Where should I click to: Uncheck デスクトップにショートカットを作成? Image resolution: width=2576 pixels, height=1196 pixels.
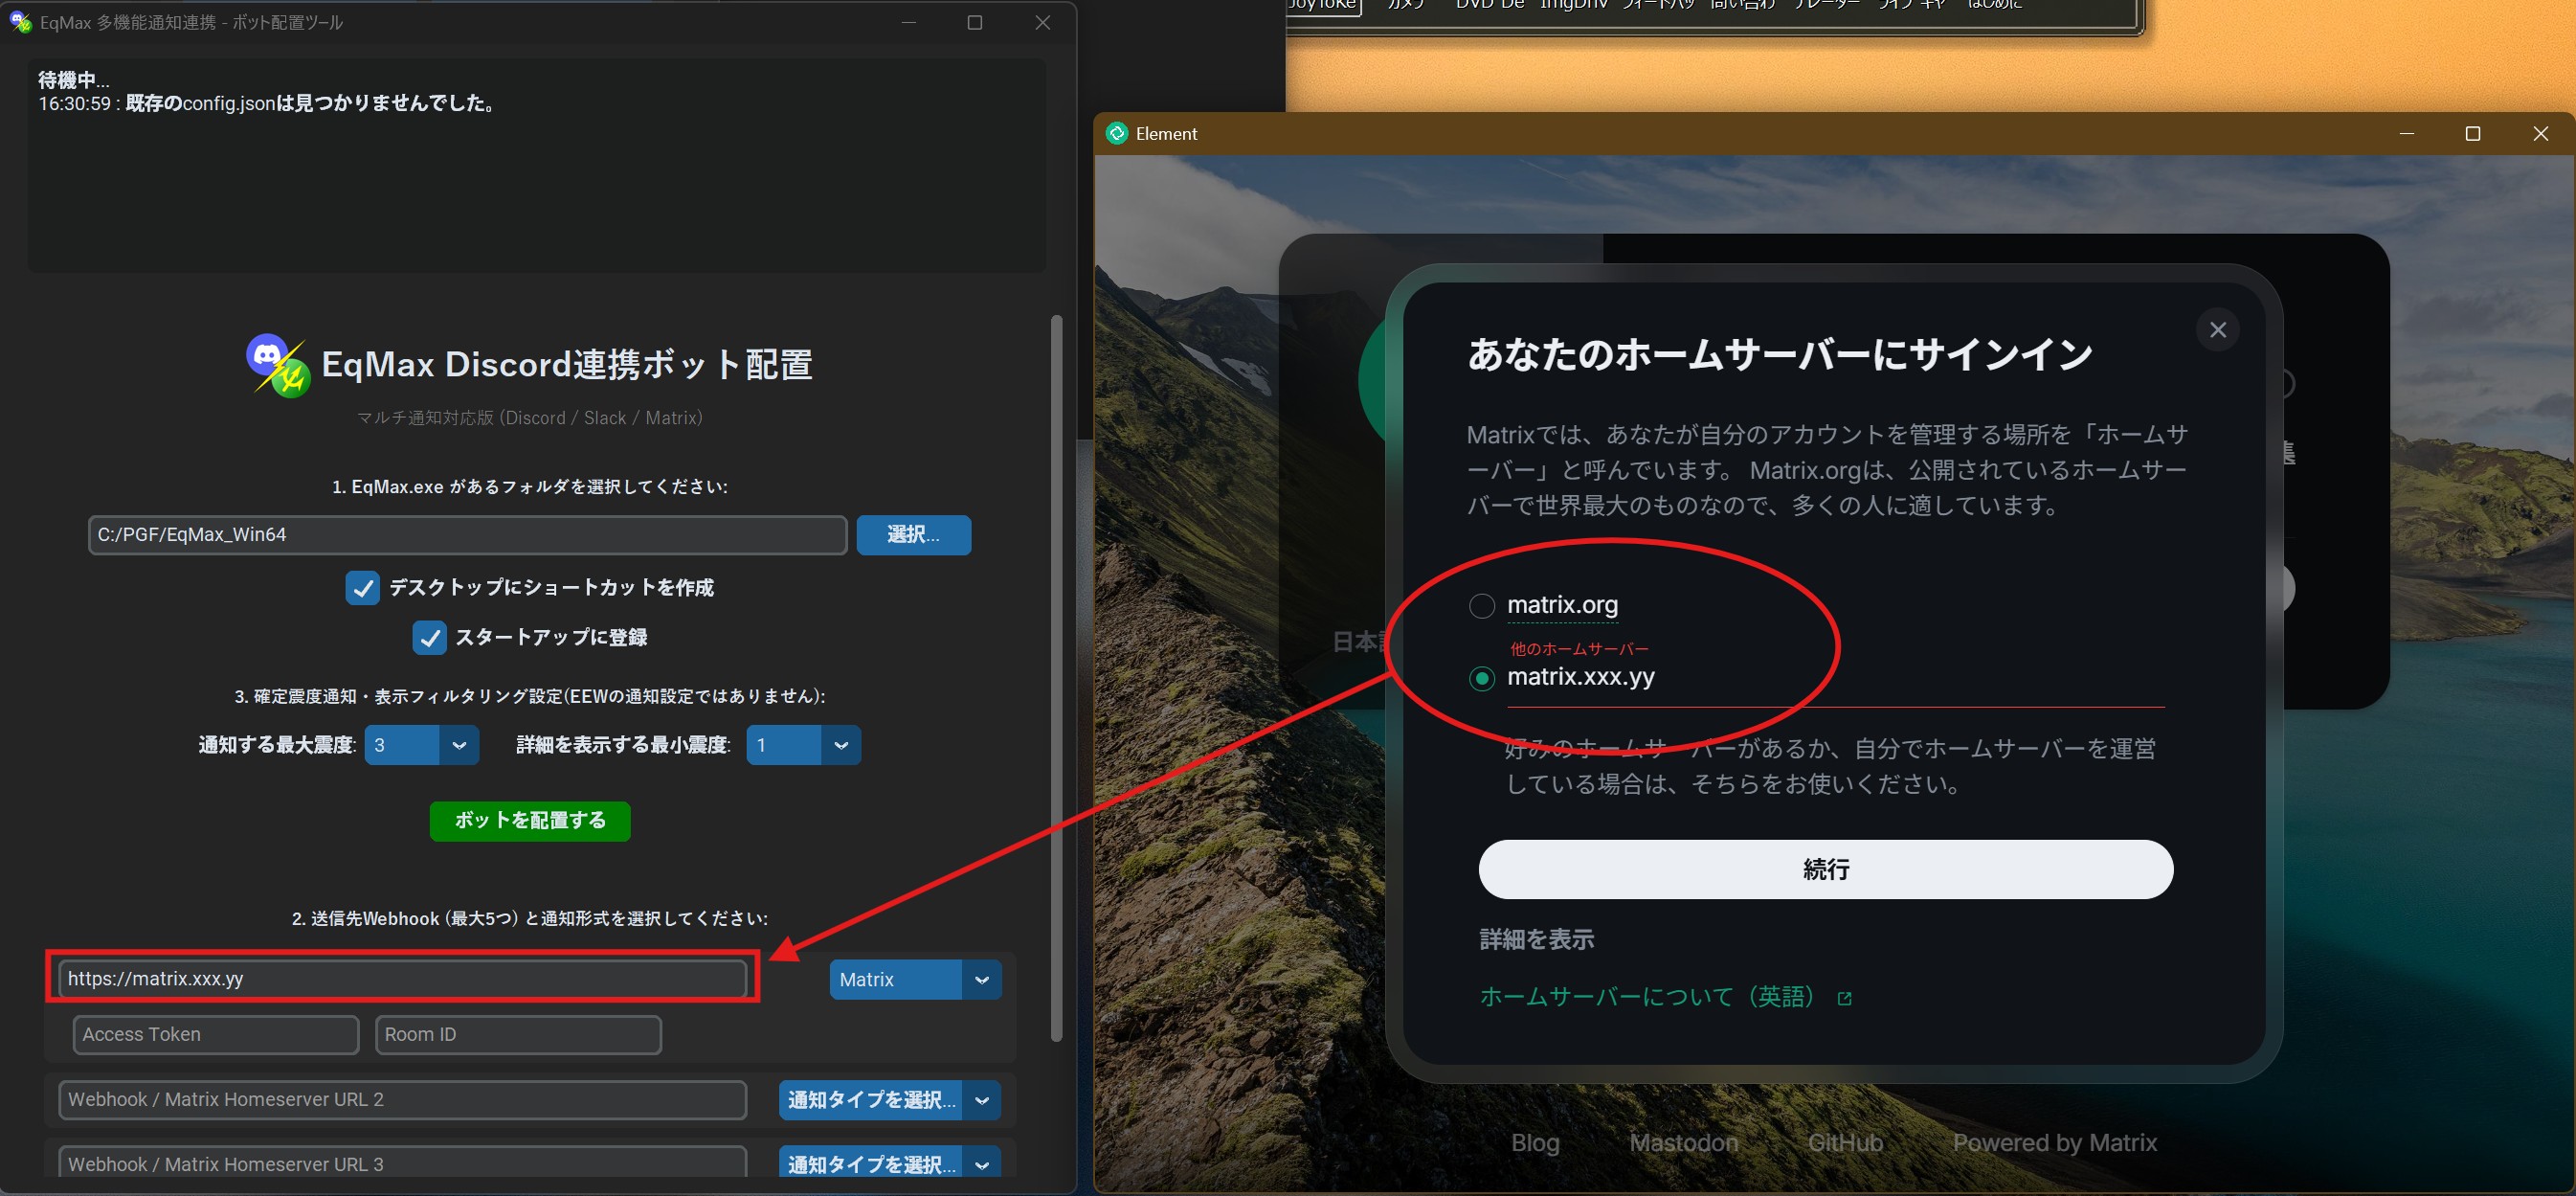362,588
